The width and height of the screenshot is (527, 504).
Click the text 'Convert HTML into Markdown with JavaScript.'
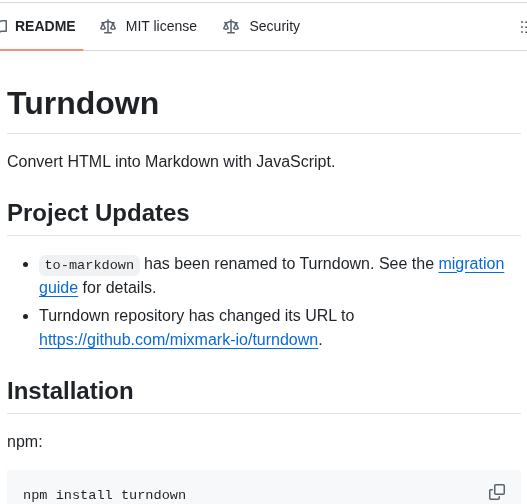coord(171,162)
